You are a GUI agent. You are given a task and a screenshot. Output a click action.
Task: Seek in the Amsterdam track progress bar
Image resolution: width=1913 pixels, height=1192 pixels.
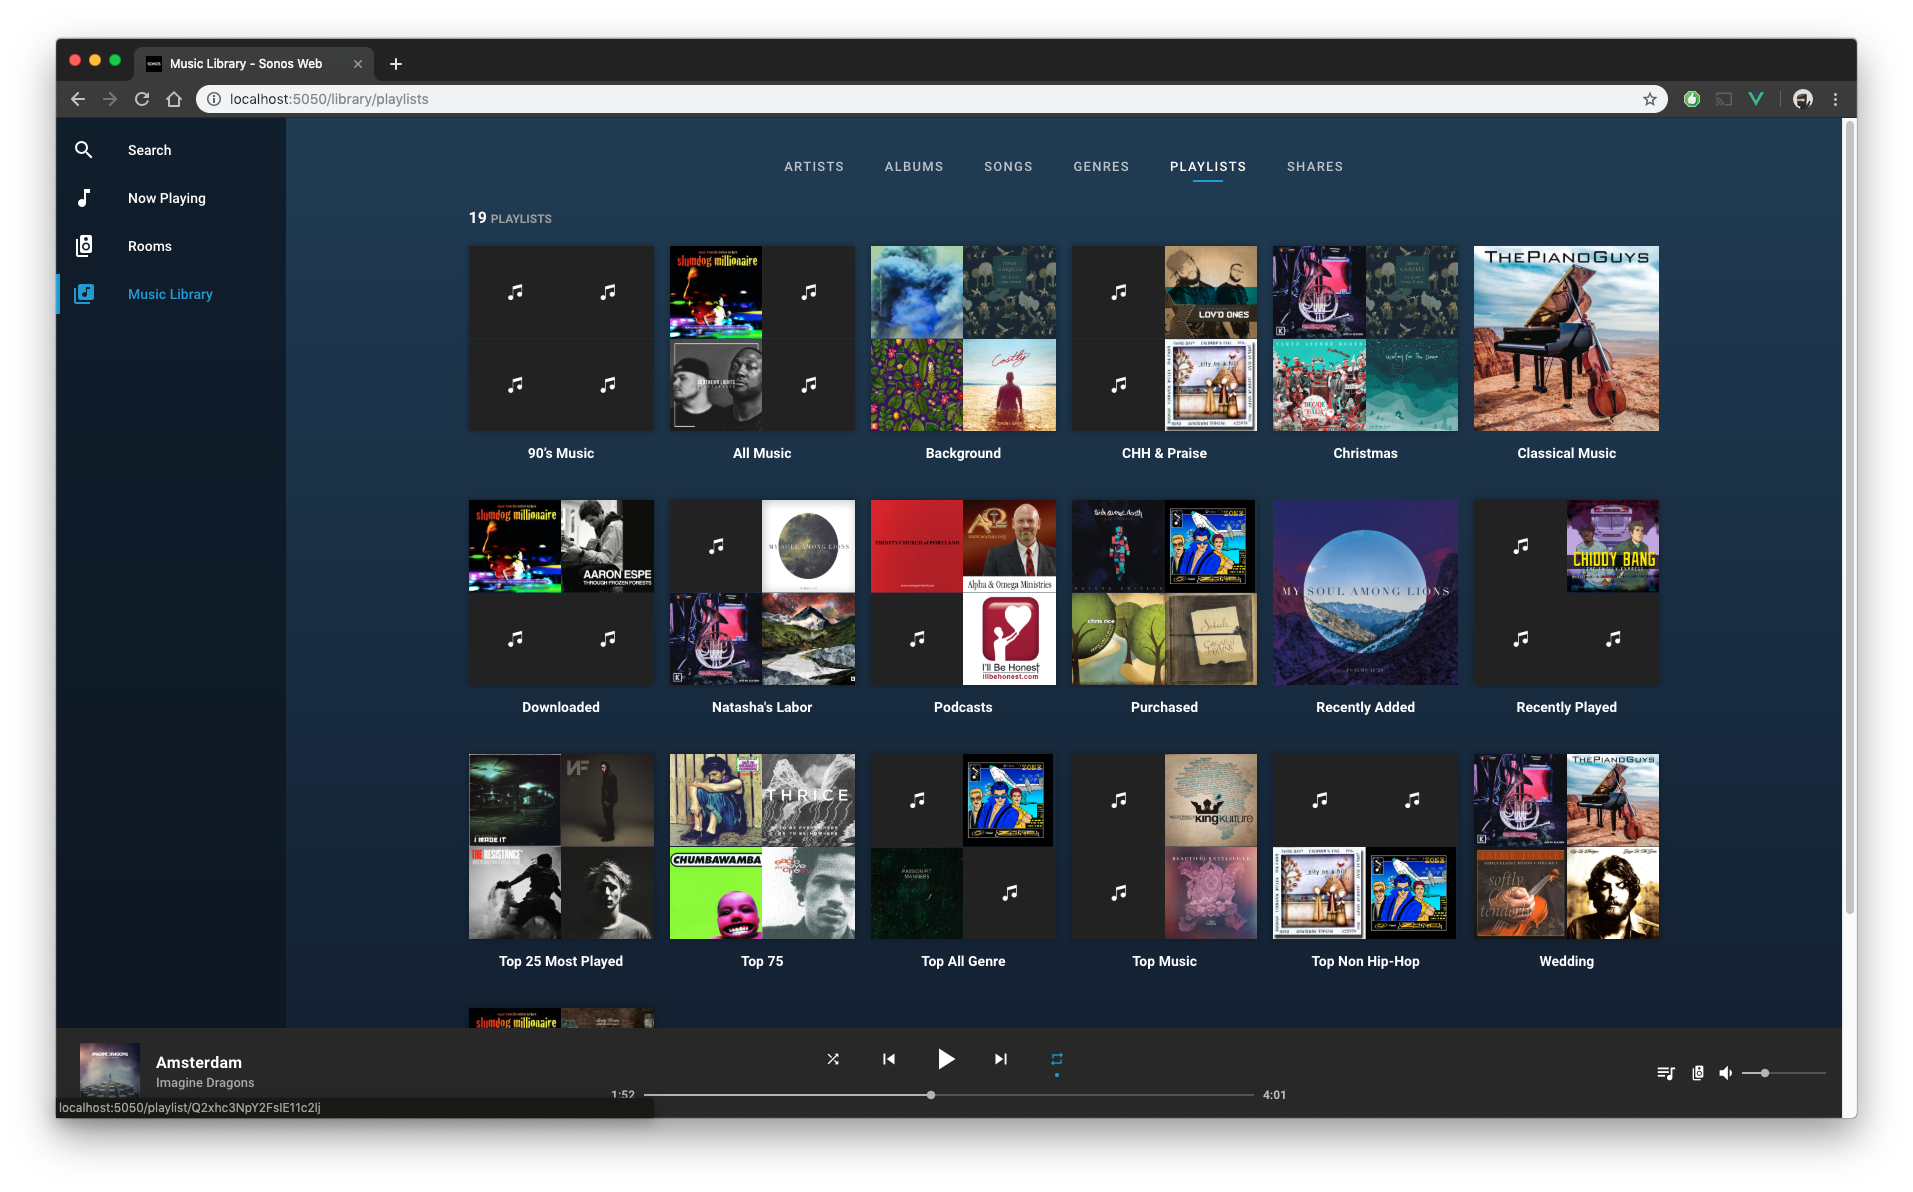[x=948, y=1095]
